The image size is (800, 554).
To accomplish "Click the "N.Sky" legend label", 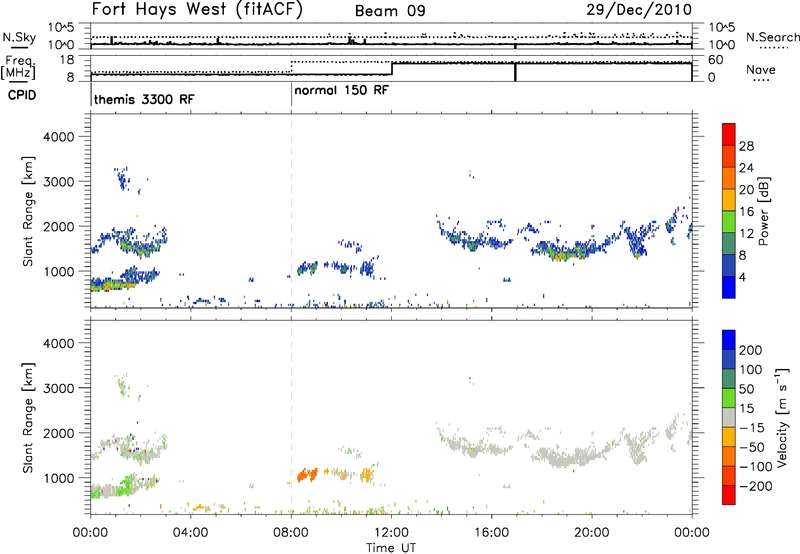I will tap(19, 37).
